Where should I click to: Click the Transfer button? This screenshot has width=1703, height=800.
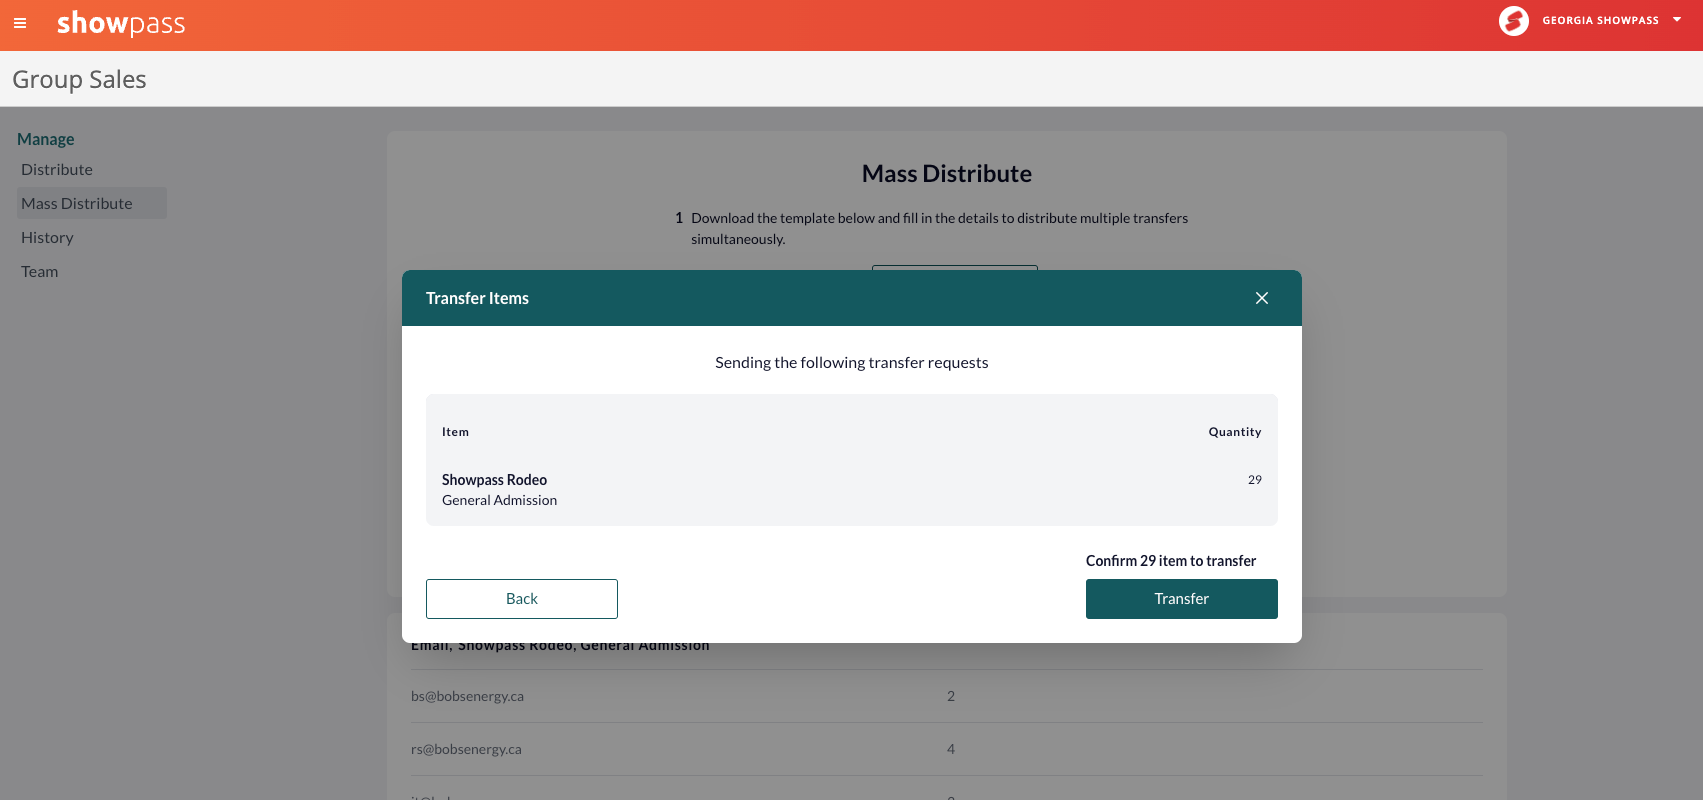1182,599
